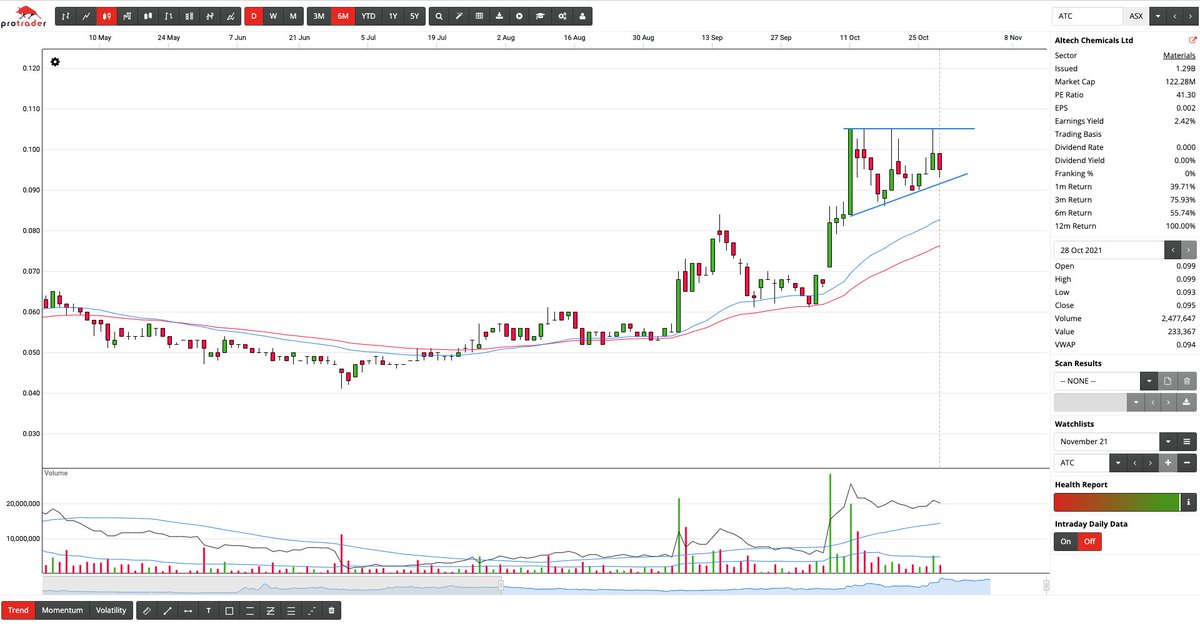Add ATC to the watchlist
Image resolution: width=1200 pixels, height=626 pixels.
point(1168,463)
